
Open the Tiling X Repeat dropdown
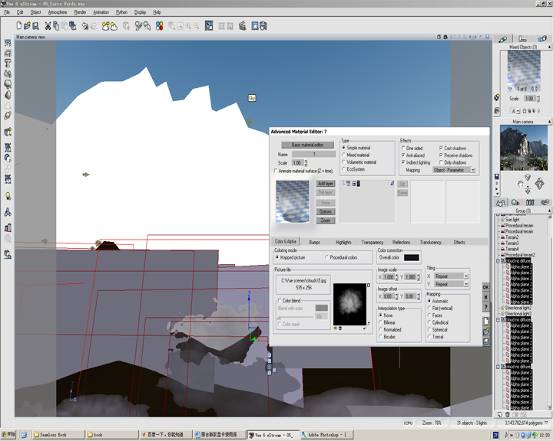coord(451,276)
